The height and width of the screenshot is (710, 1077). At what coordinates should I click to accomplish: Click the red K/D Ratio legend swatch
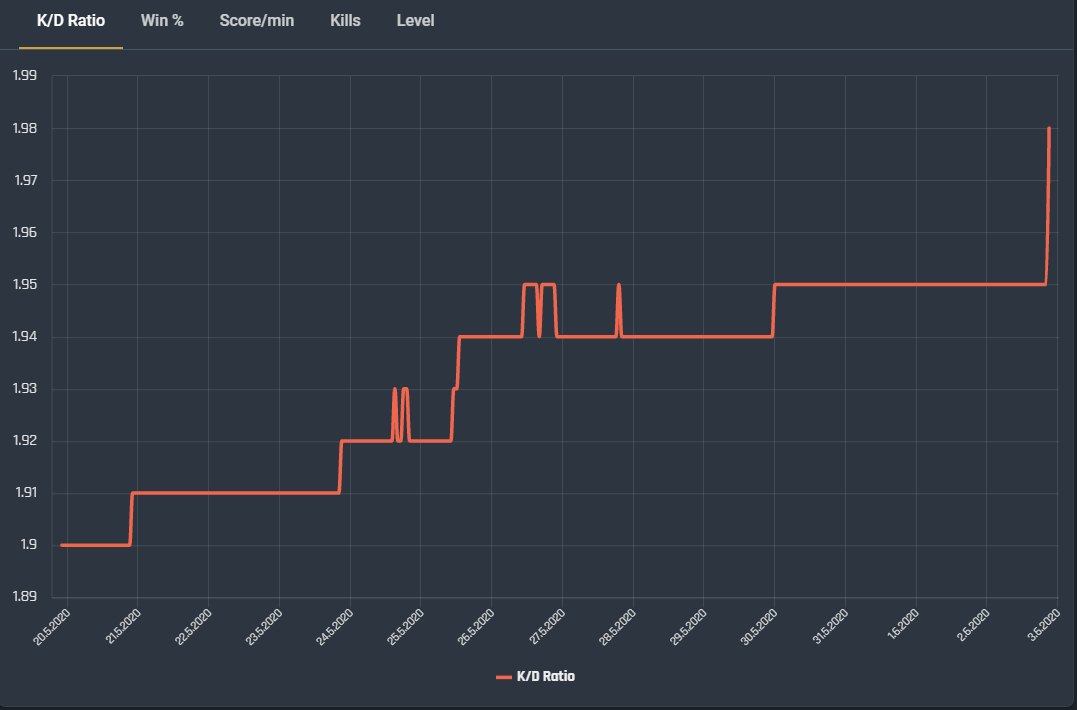coord(503,677)
